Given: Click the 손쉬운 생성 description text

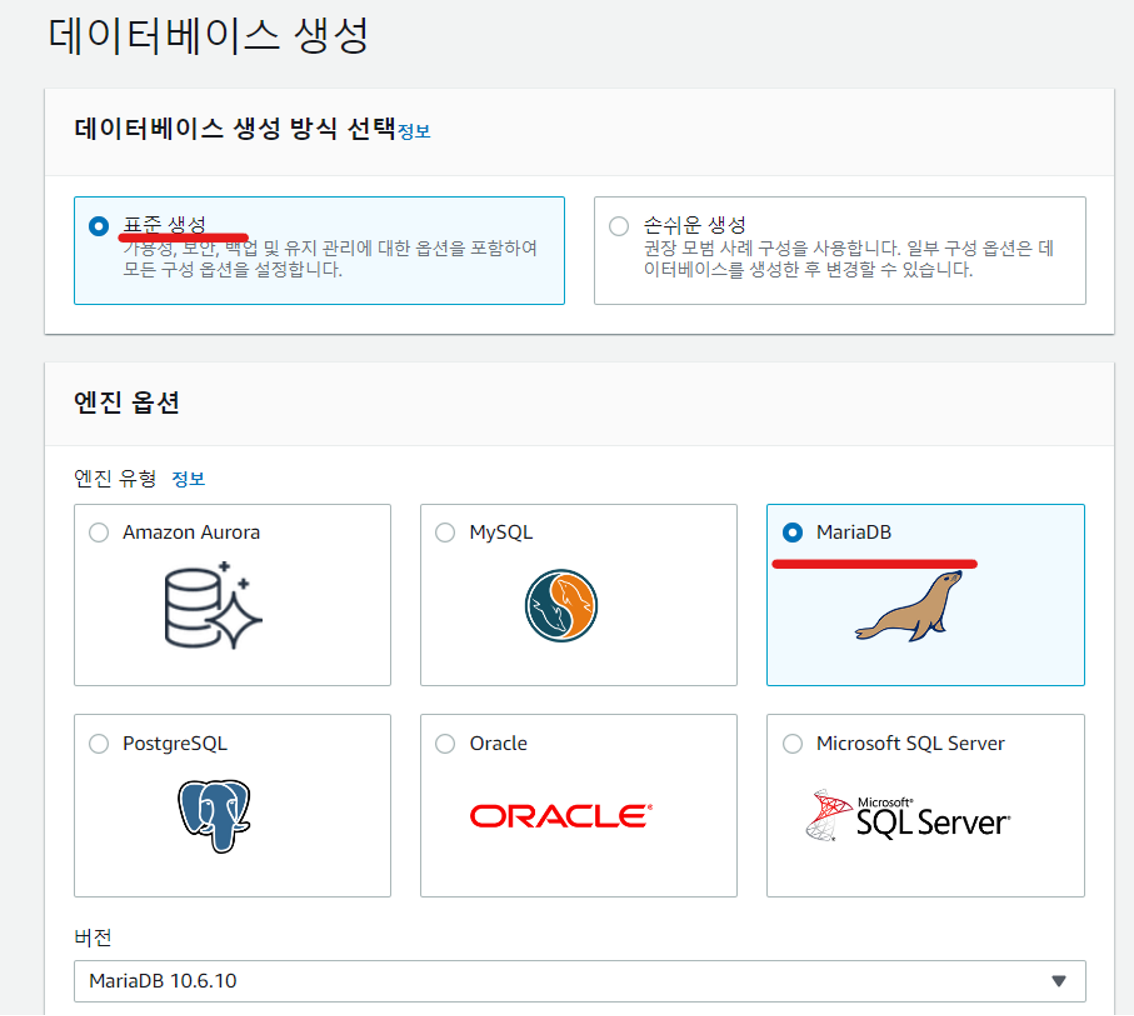Looking at the screenshot, I should (849, 259).
